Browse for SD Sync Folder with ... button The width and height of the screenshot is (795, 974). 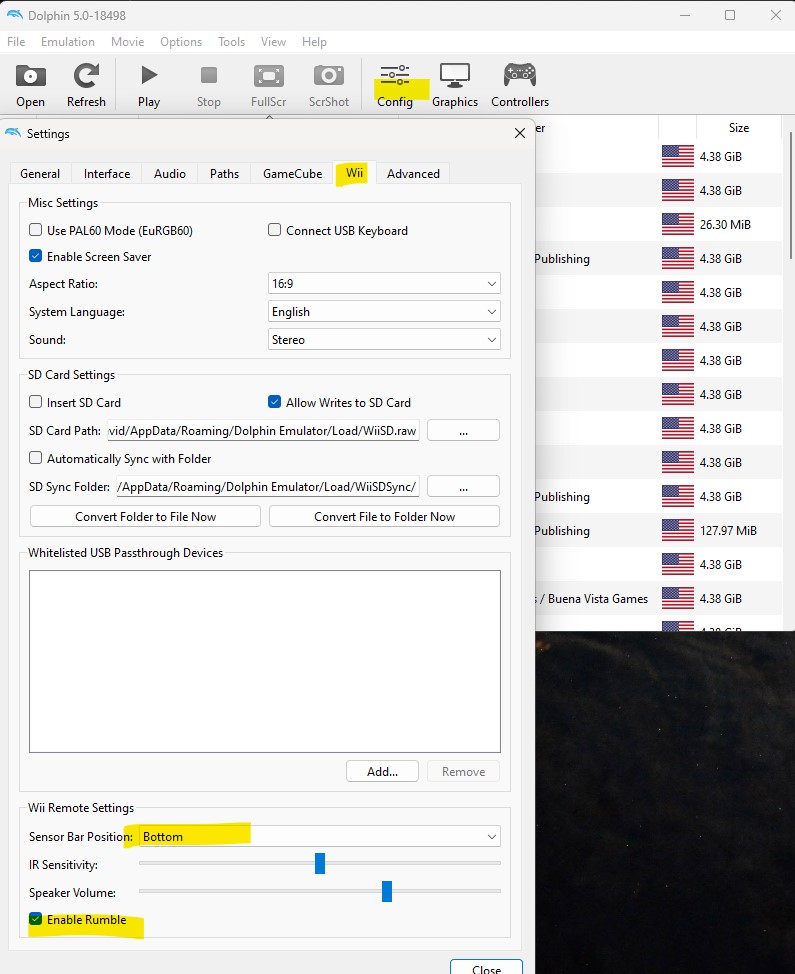pyautogui.click(x=463, y=486)
